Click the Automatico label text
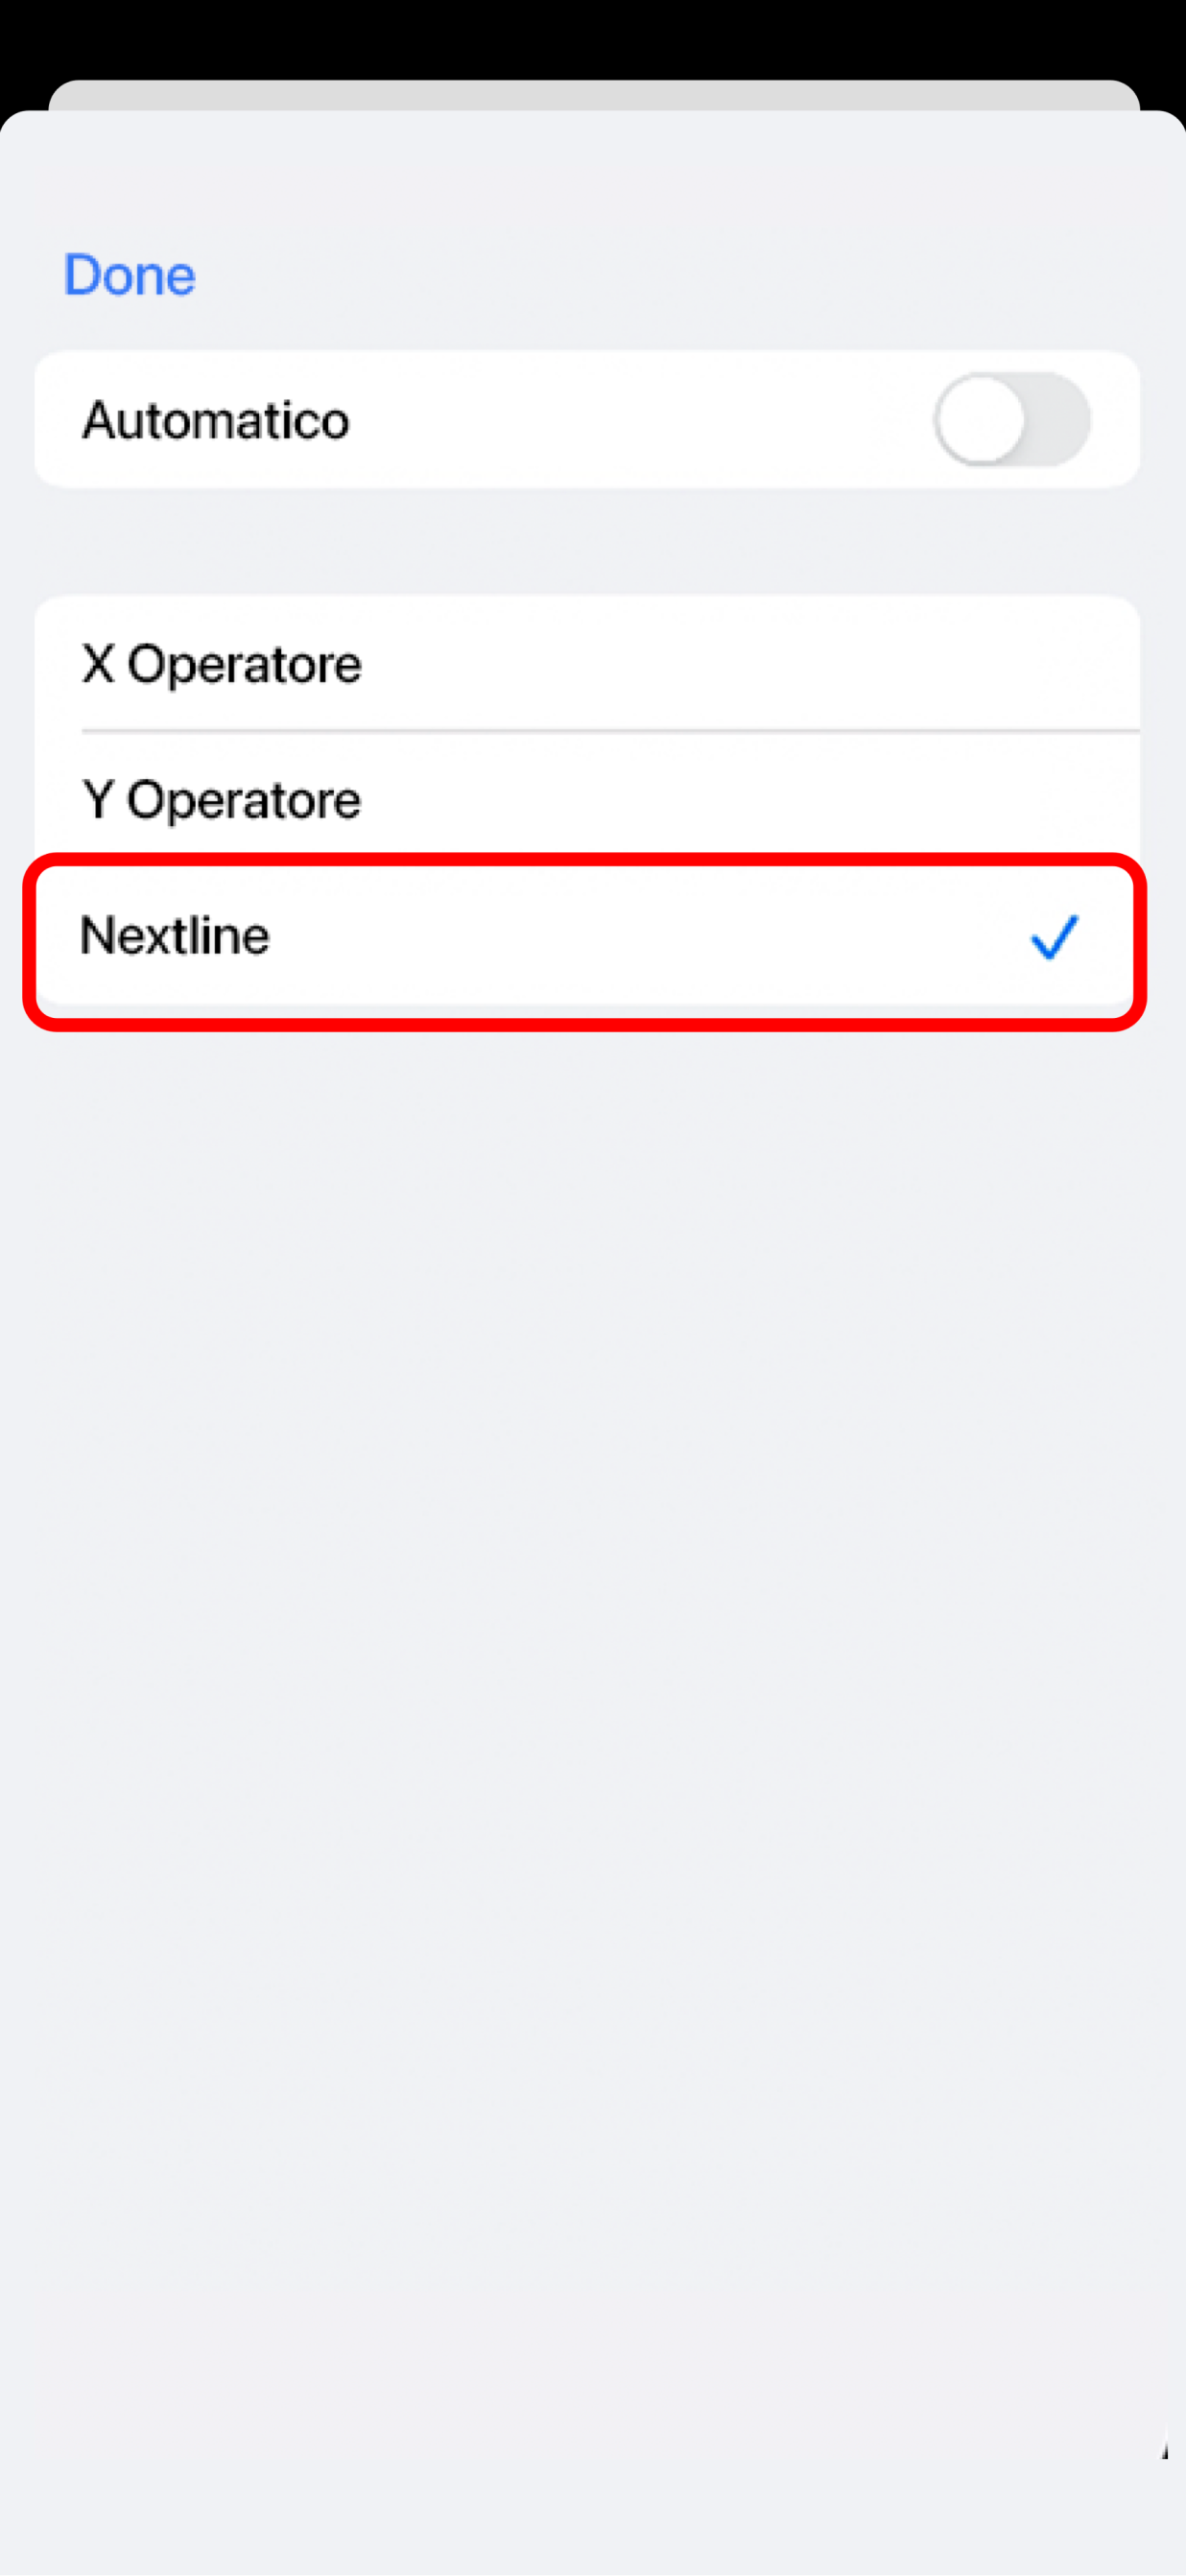The height and width of the screenshot is (2576, 1186). pos(216,420)
